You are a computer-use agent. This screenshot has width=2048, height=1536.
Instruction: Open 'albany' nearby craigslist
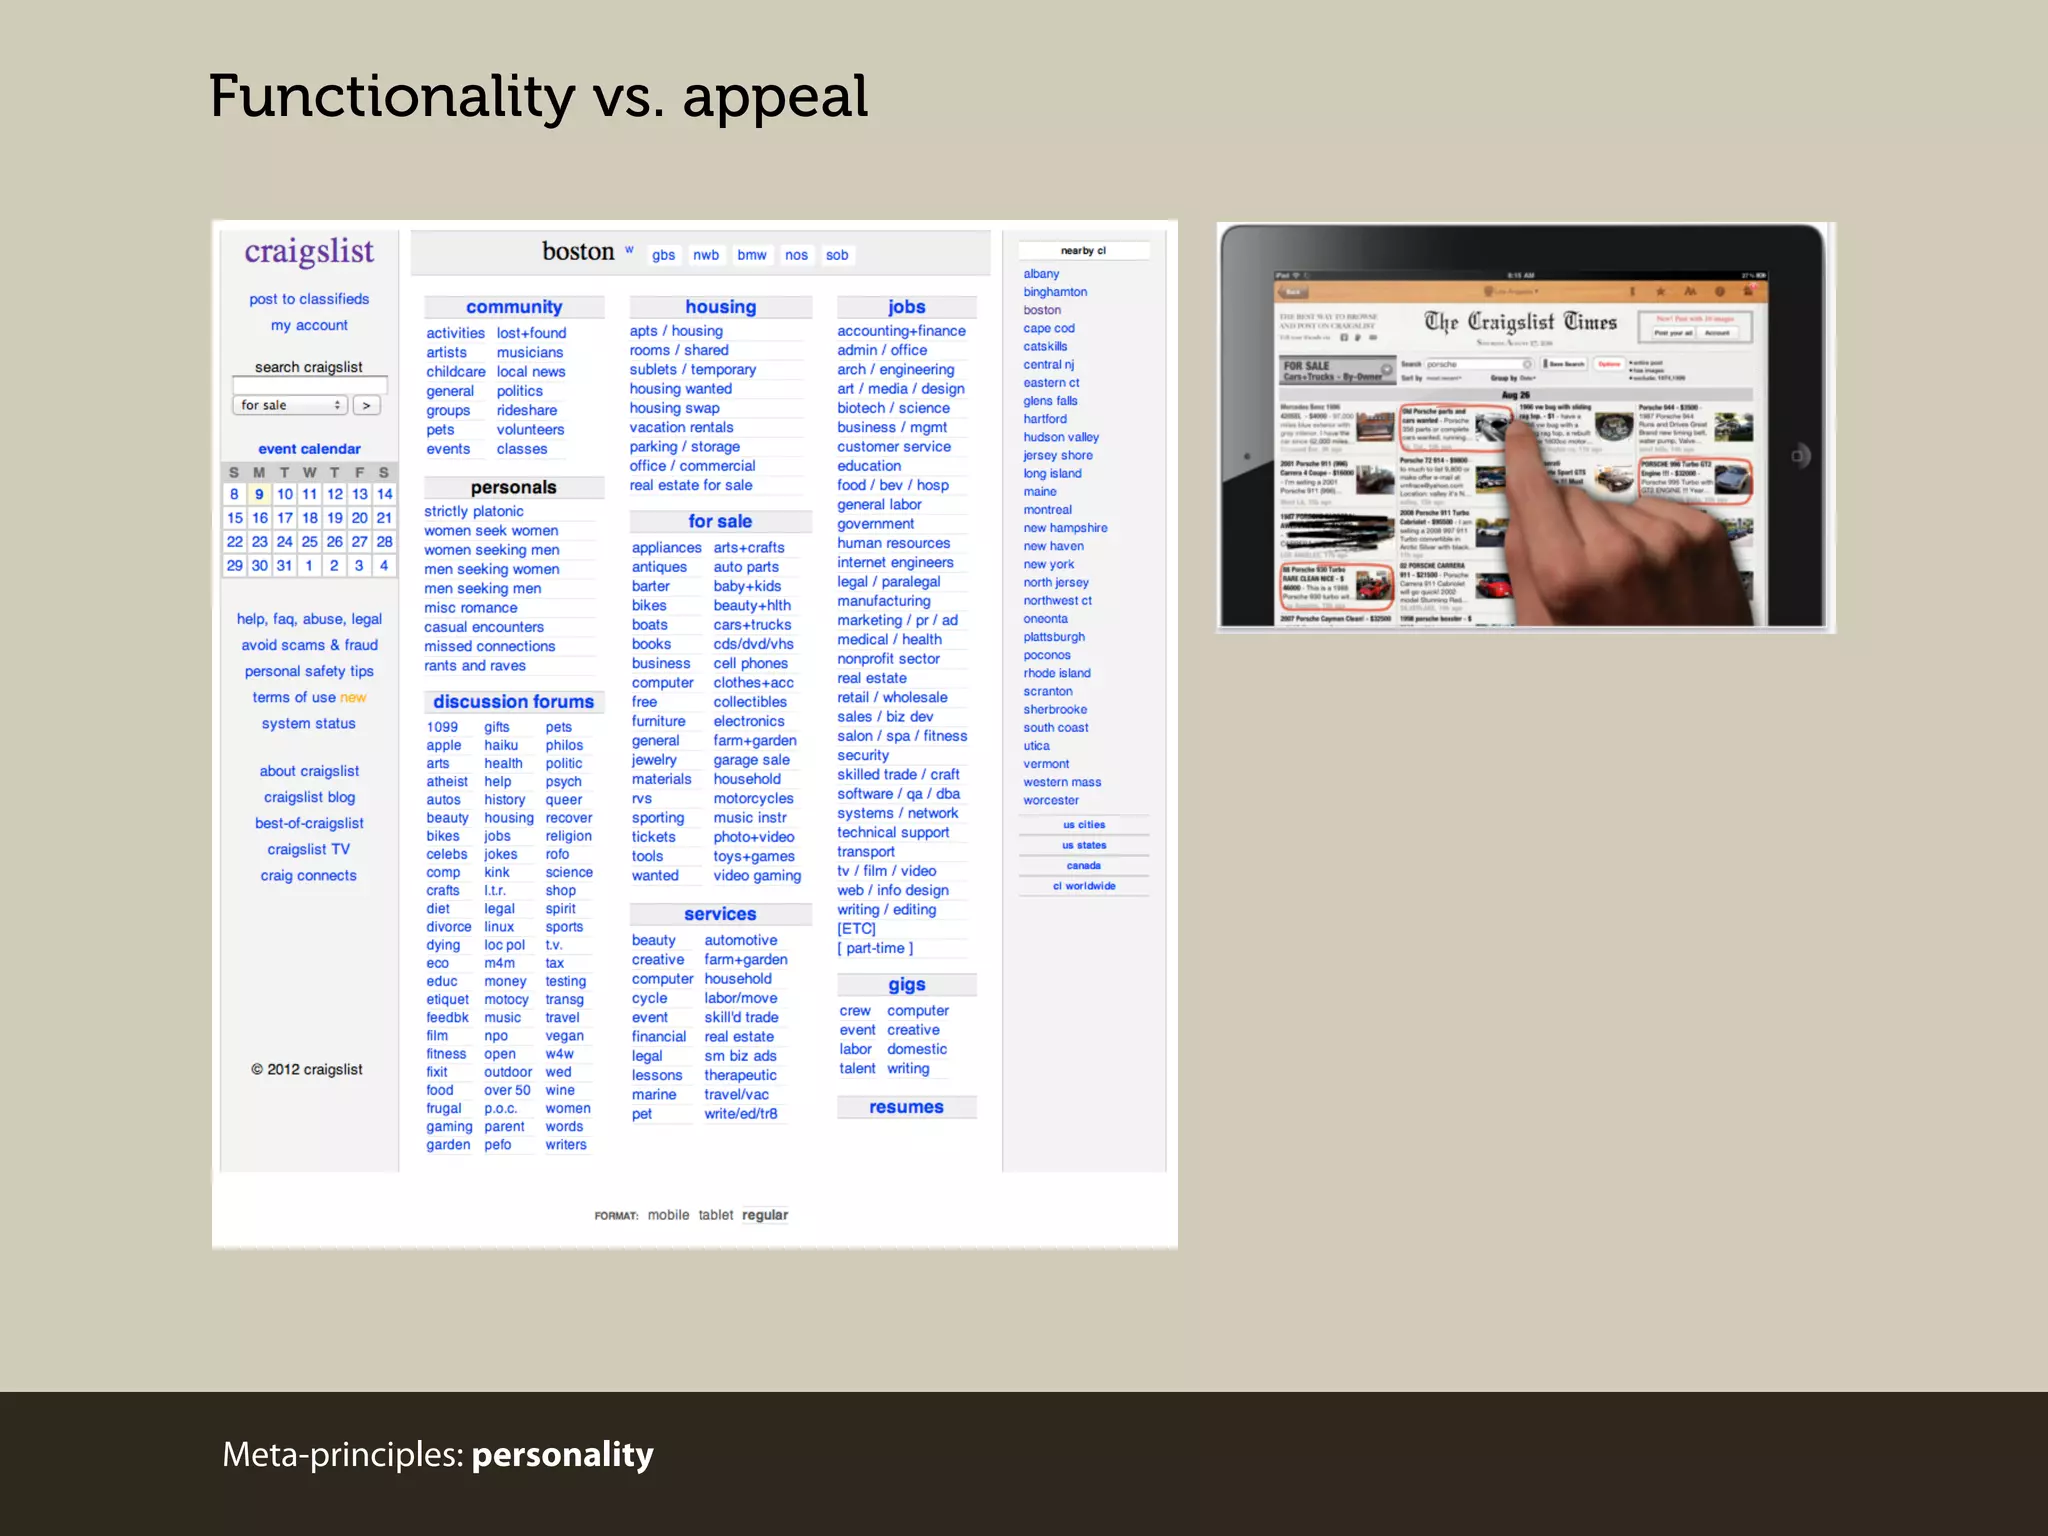pos(1041,274)
